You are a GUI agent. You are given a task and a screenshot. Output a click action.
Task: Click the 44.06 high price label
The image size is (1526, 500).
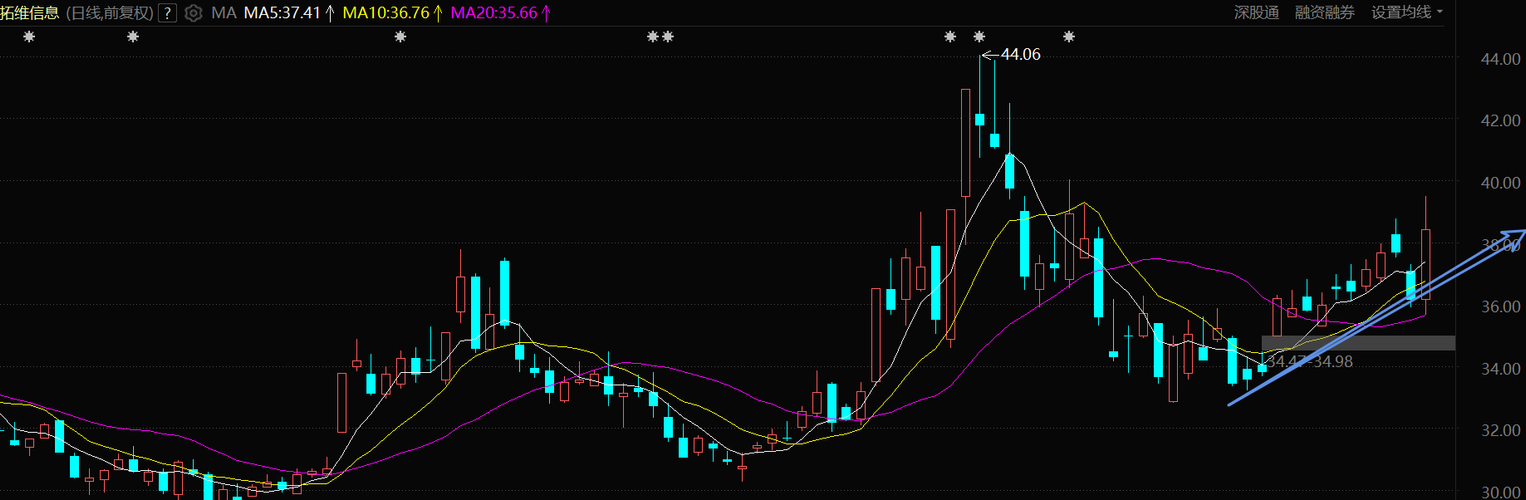[1020, 55]
